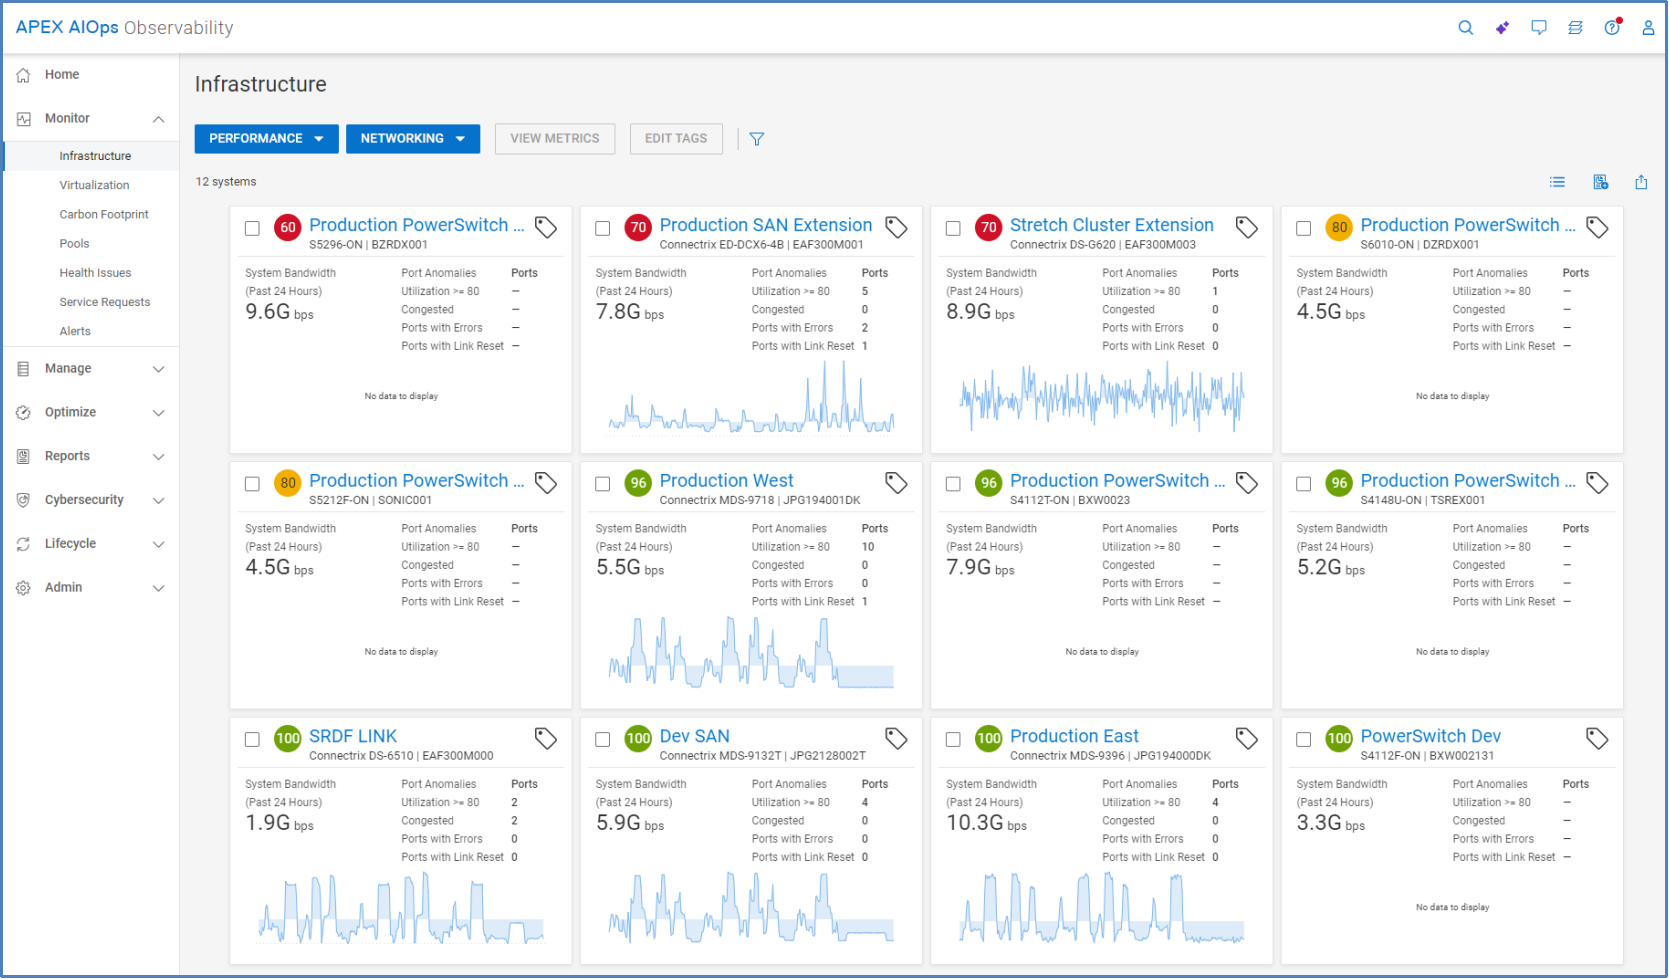The width and height of the screenshot is (1669, 979).
Task: Collapse the Monitor section chevron
Action: [158, 119]
